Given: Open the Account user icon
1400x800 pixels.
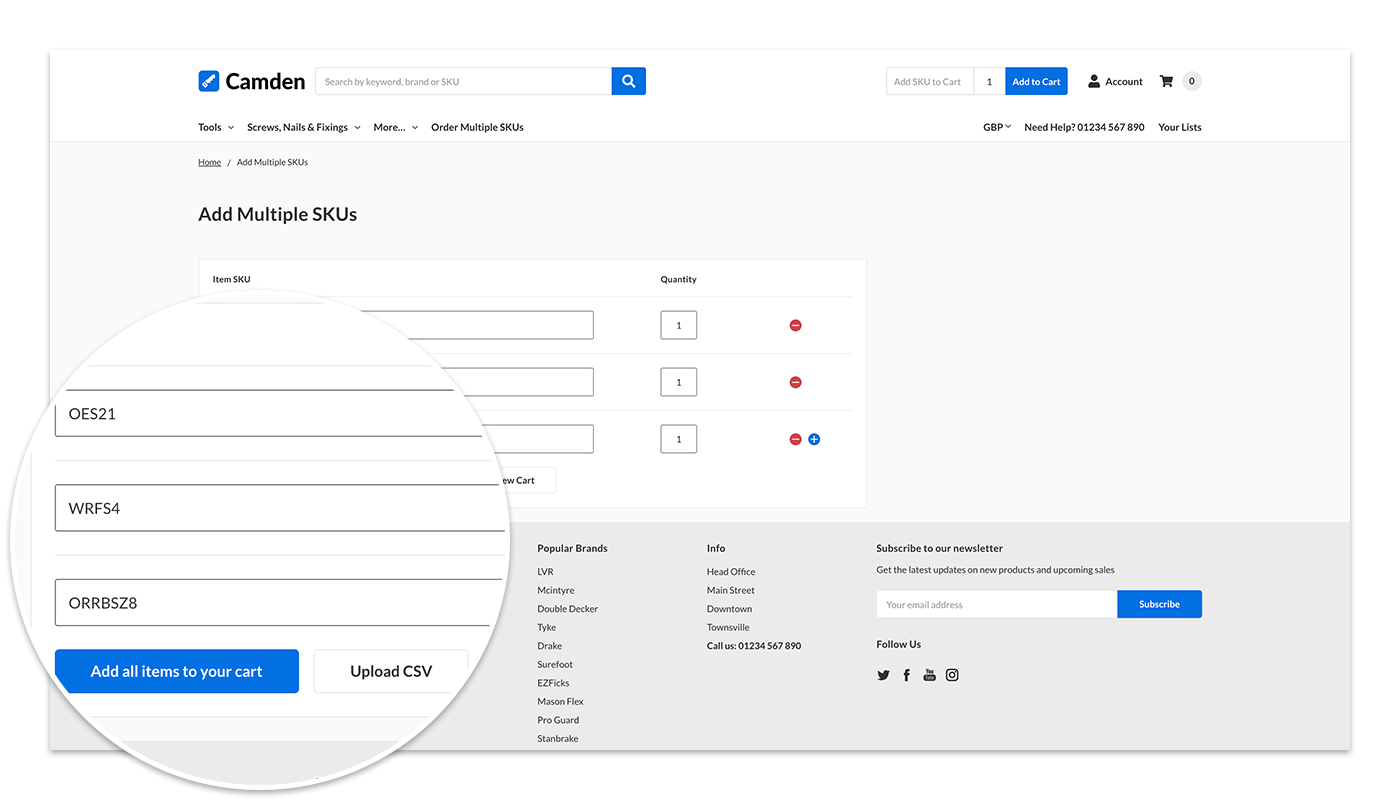Looking at the screenshot, I should click(x=1094, y=81).
